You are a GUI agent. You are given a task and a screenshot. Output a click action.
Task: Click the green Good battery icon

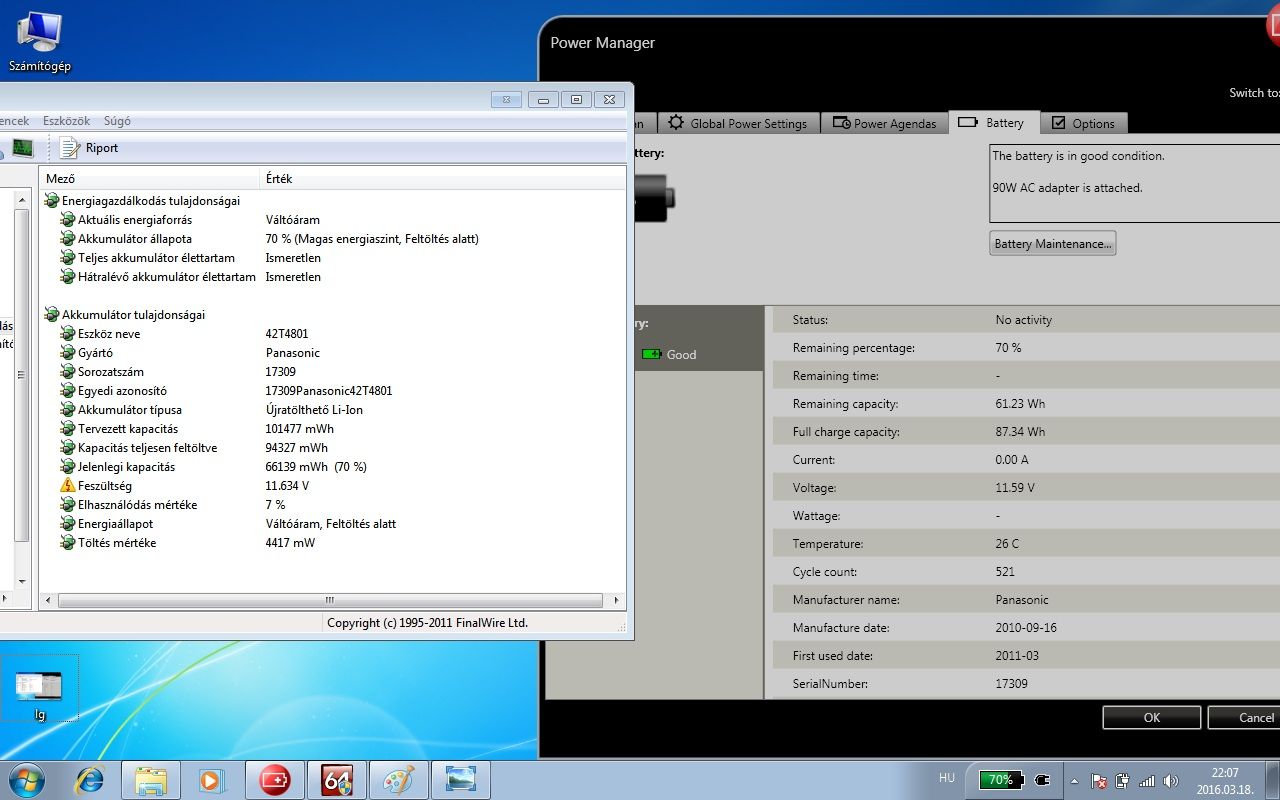[652, 354]
